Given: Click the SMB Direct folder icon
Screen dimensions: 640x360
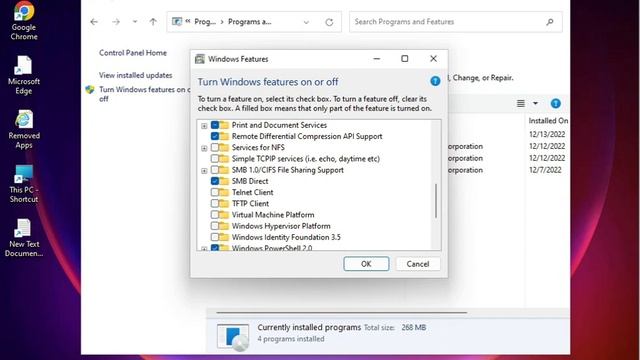Looking at the screenshot, I should (224, 181).
